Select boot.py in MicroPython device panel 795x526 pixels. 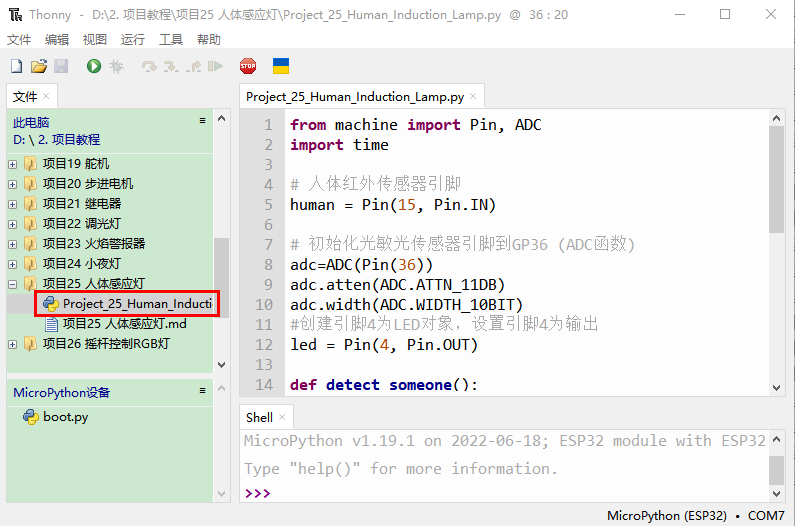65,417
